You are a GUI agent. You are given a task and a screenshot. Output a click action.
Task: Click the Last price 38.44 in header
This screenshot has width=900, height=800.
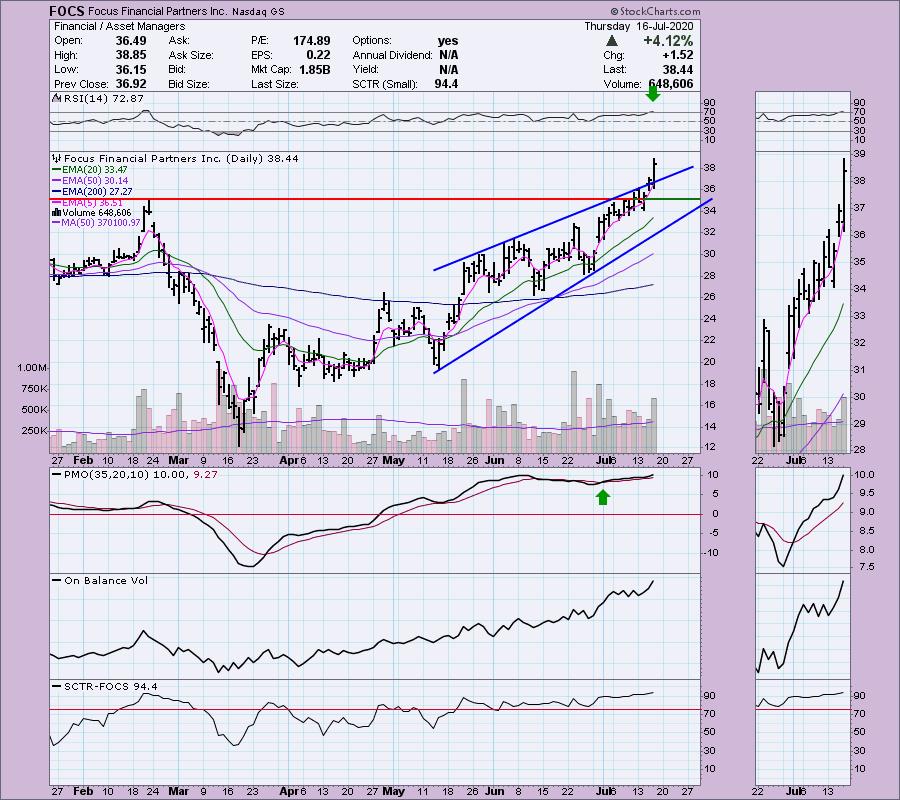(x=678, y=69)
